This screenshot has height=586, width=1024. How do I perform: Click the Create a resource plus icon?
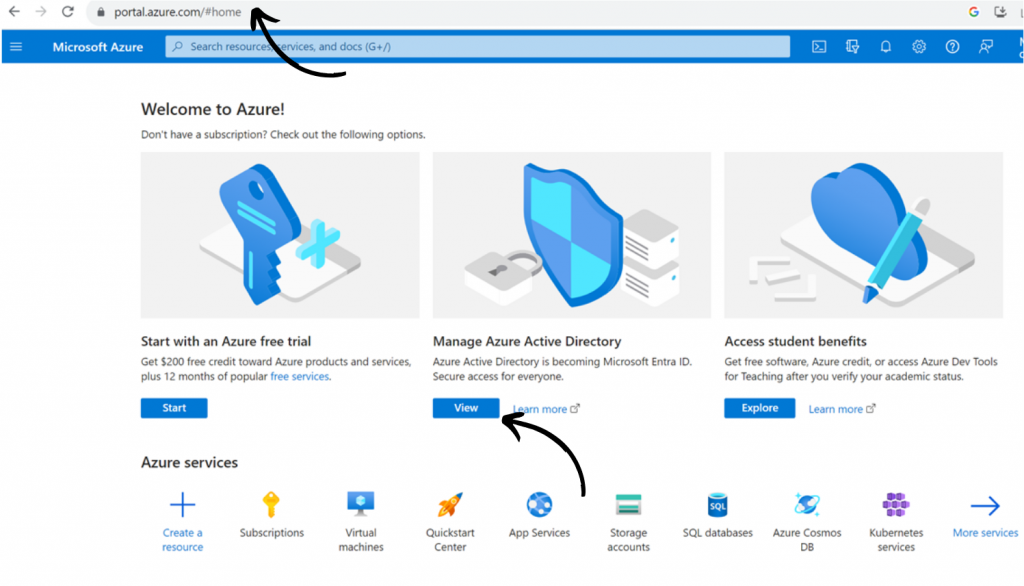point(182,505)
